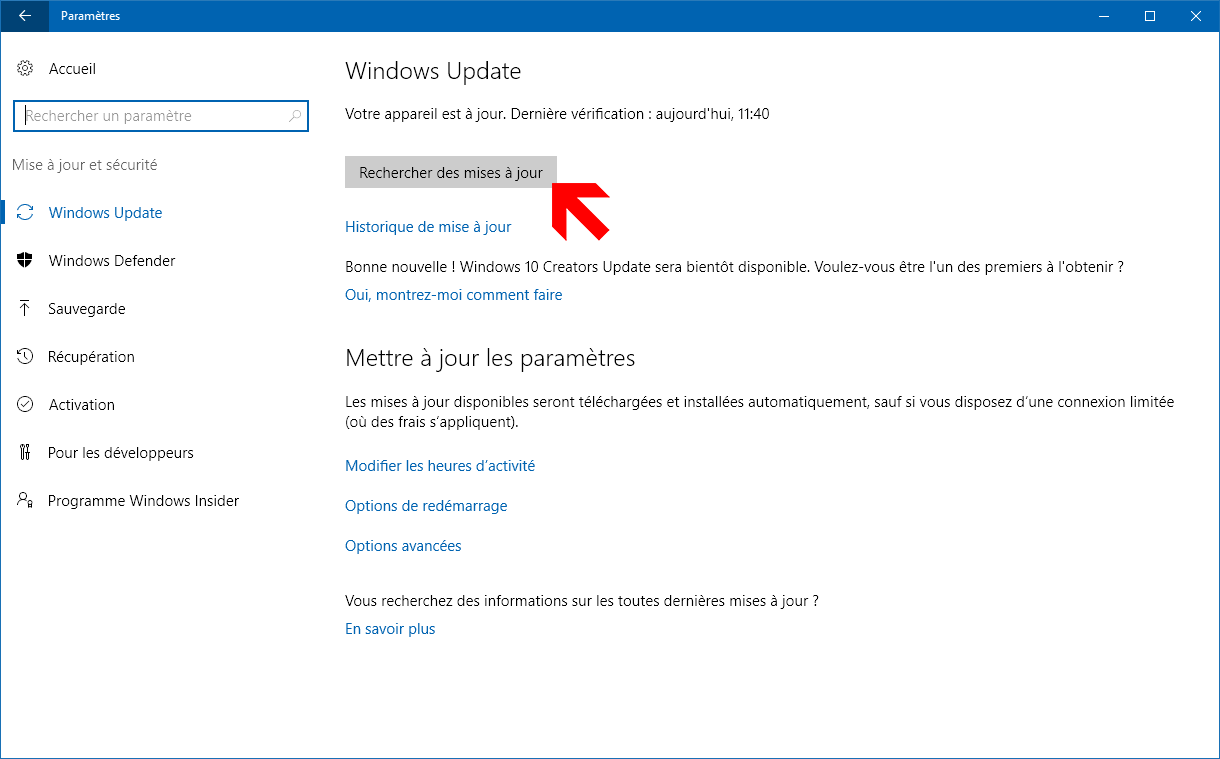Click Rechercher des mises à jour button
Image resolution: width=1220 pixels, height=759 pixels.
(x=451, y=172)
